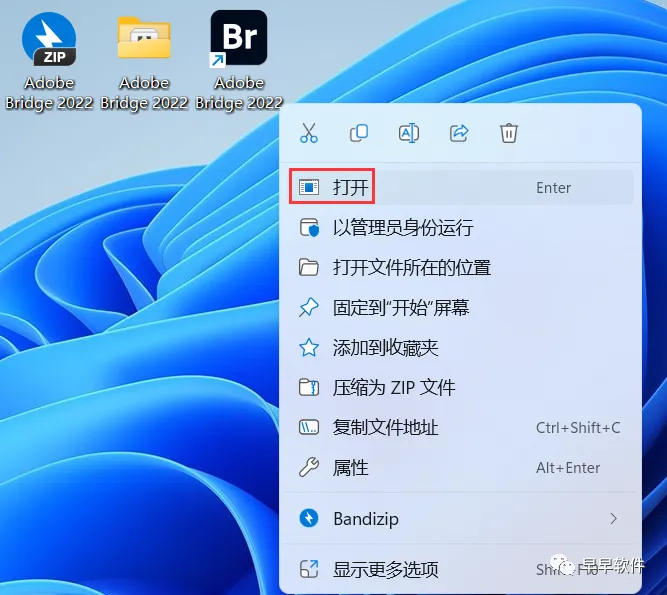
Task: Click the blue Bandizip logo icon
Action: (x=309, y=518)
